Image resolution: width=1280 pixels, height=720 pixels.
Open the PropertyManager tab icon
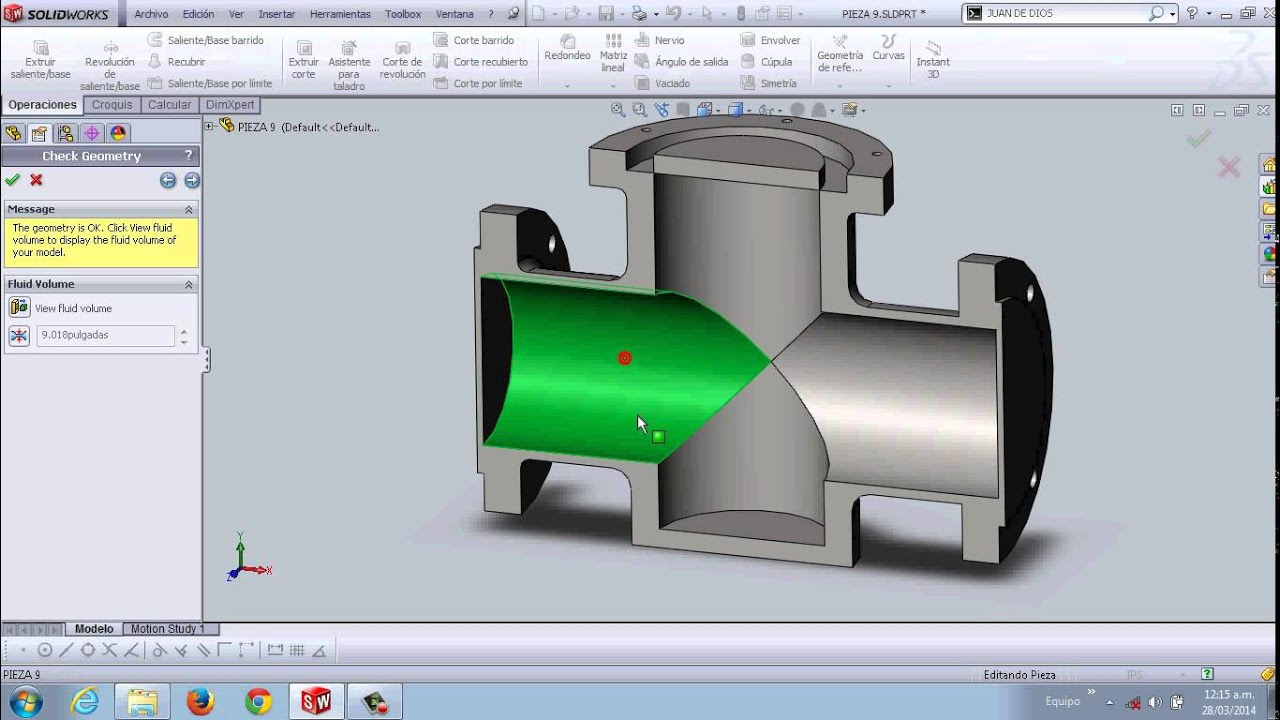[x=39, y=133]
